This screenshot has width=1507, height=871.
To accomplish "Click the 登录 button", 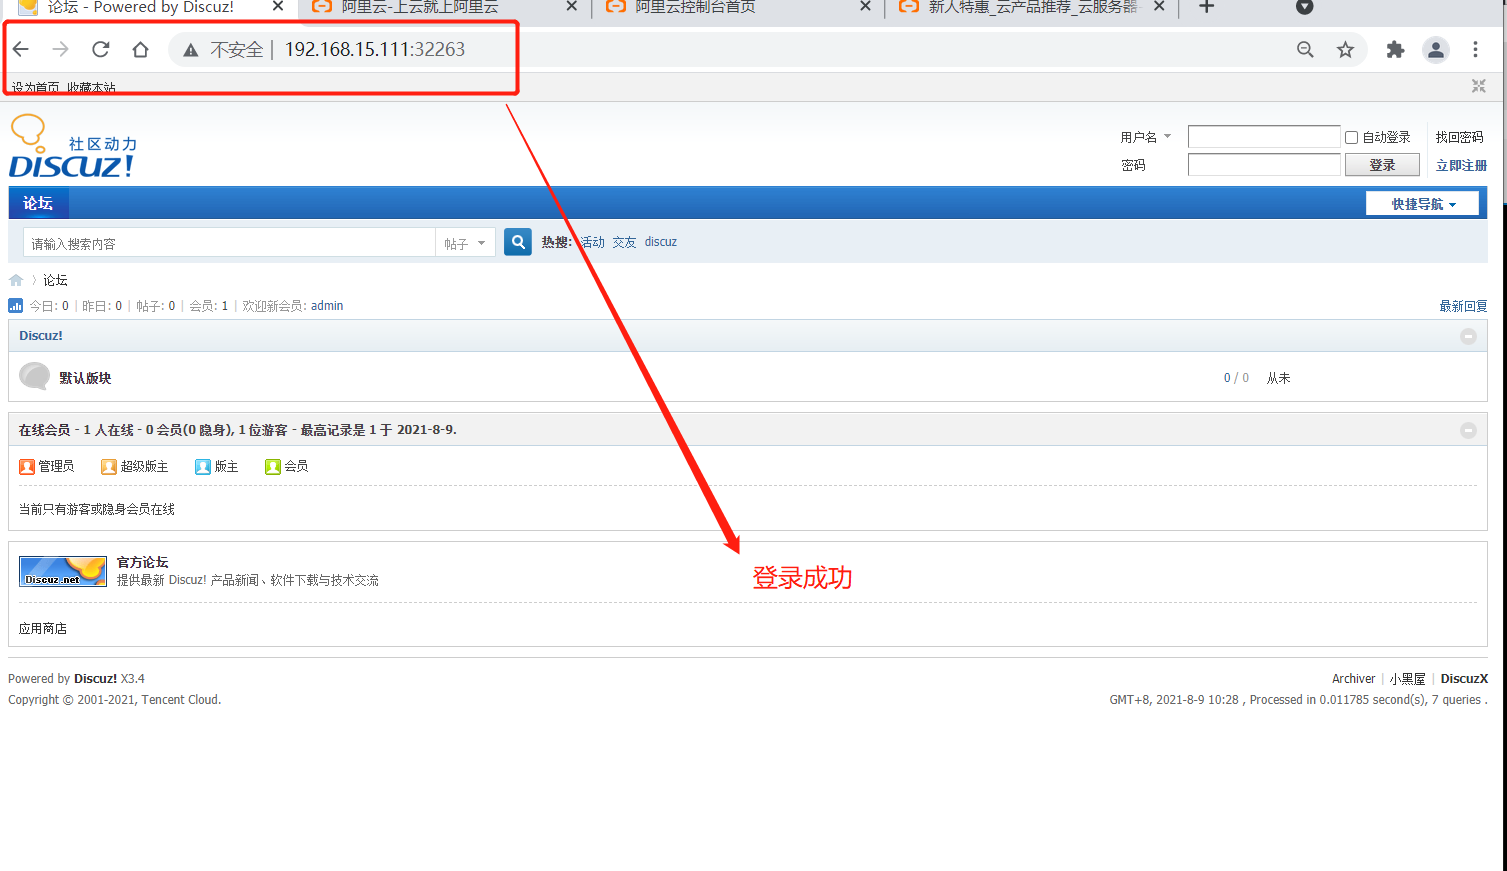I will 1382,165.
